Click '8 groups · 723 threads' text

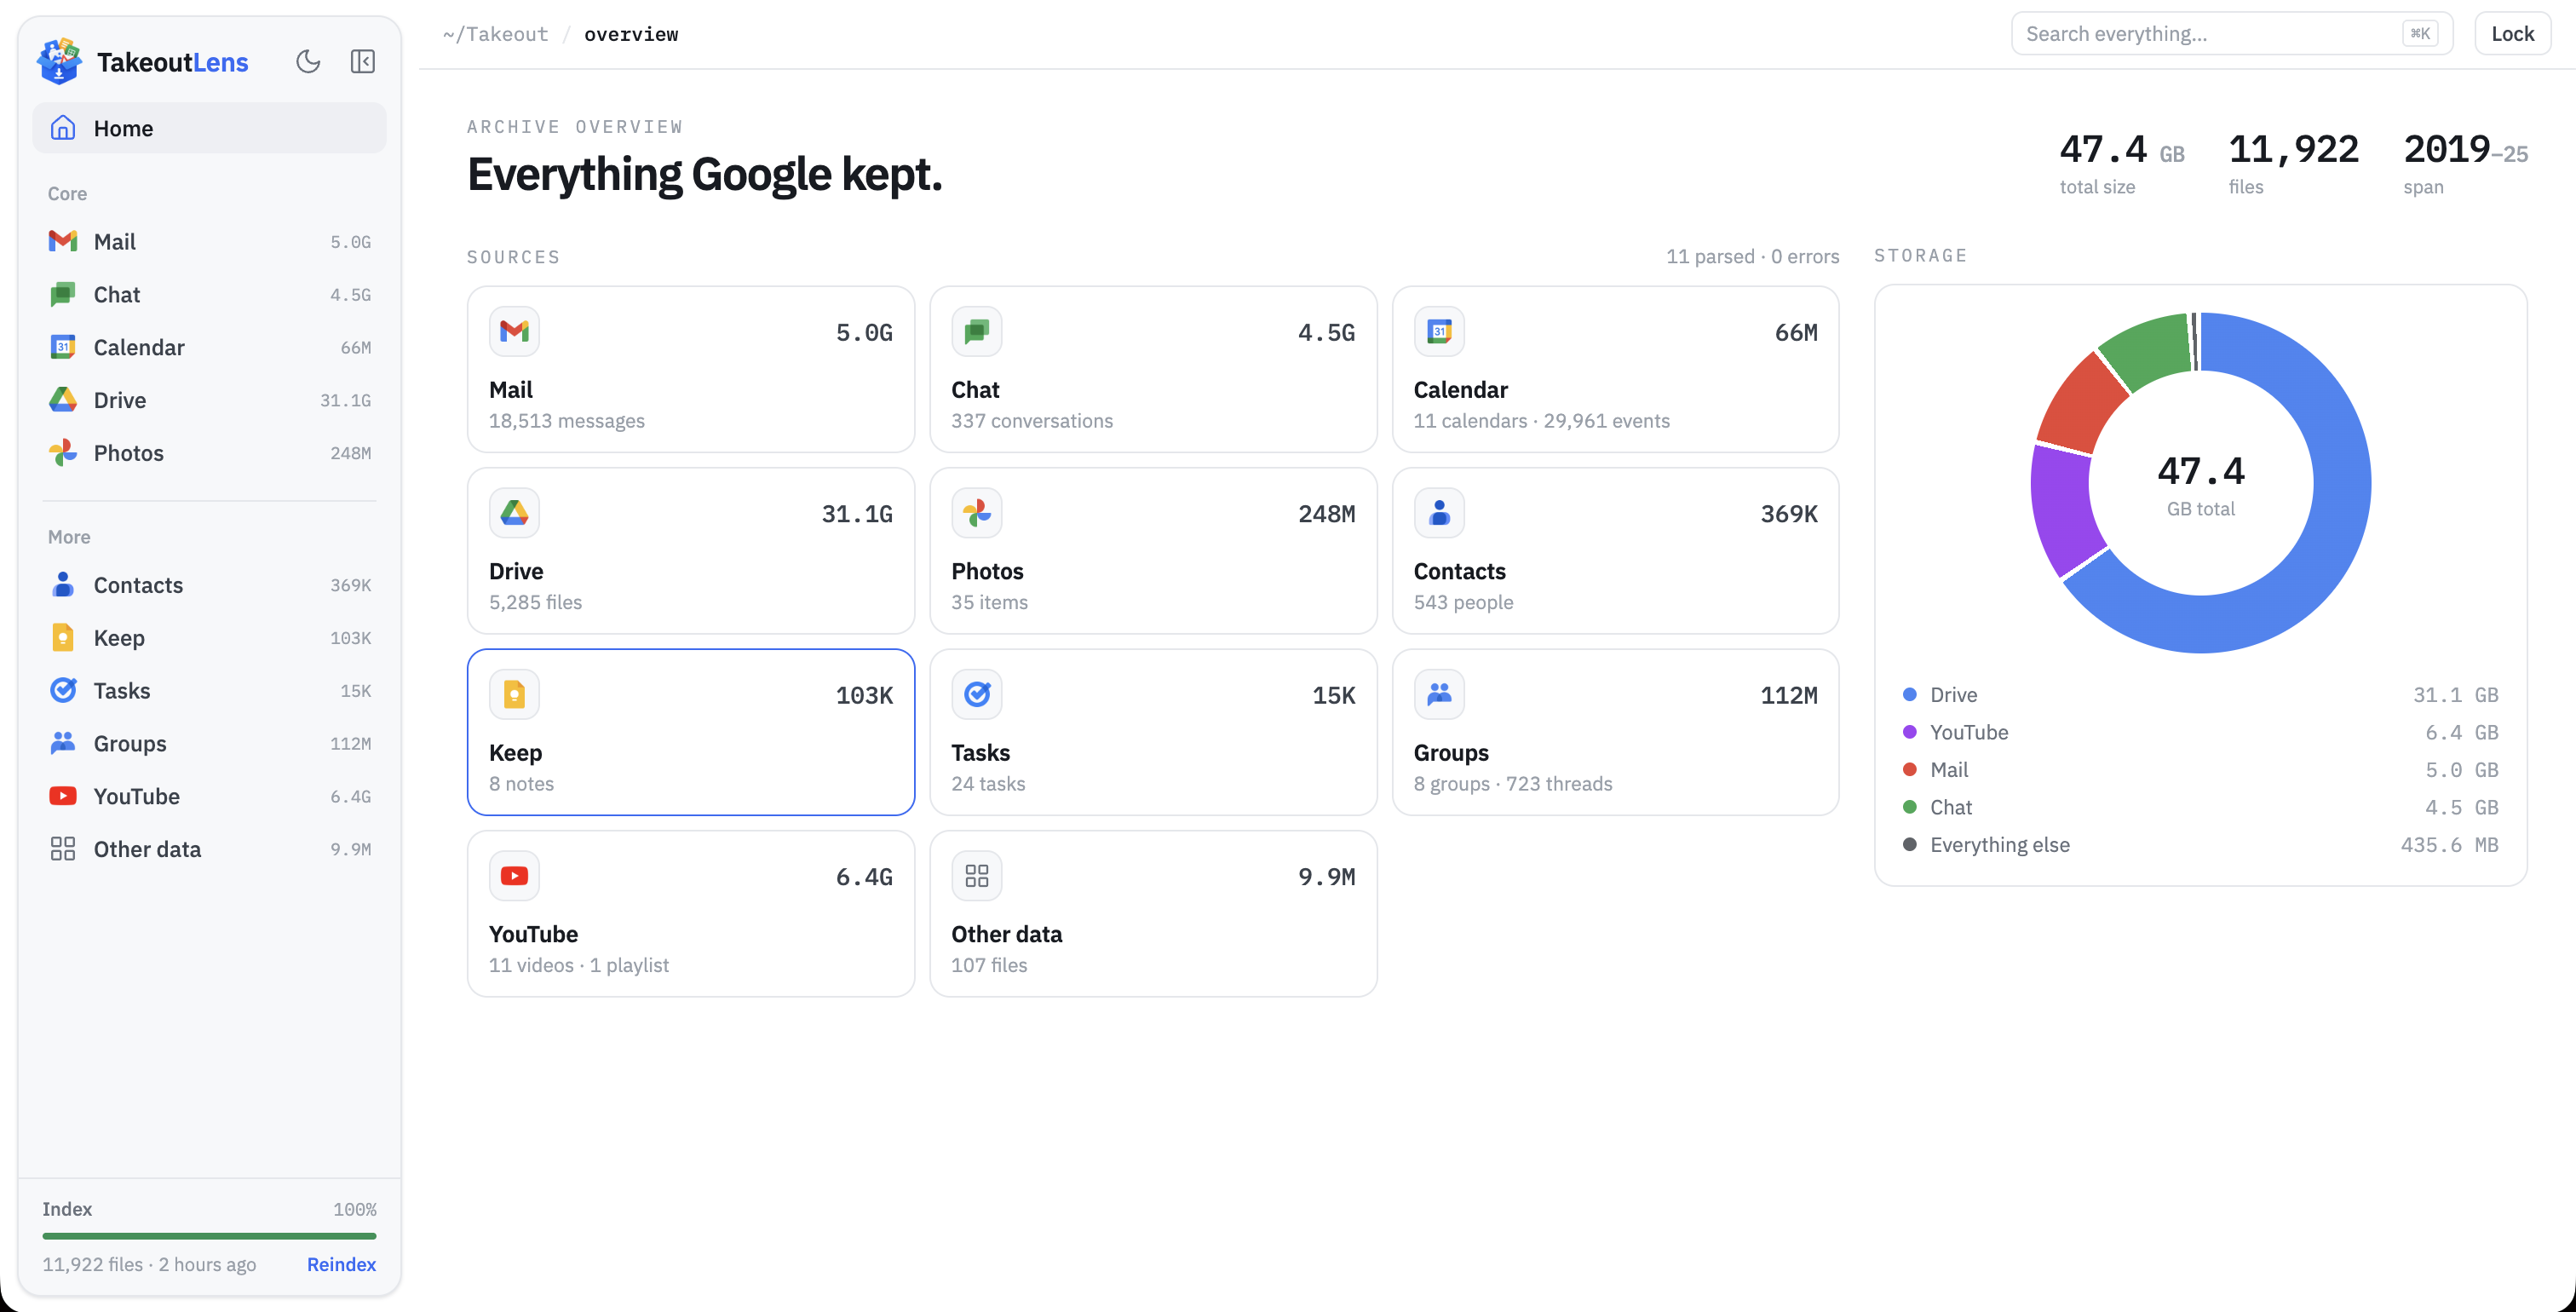1513,784
